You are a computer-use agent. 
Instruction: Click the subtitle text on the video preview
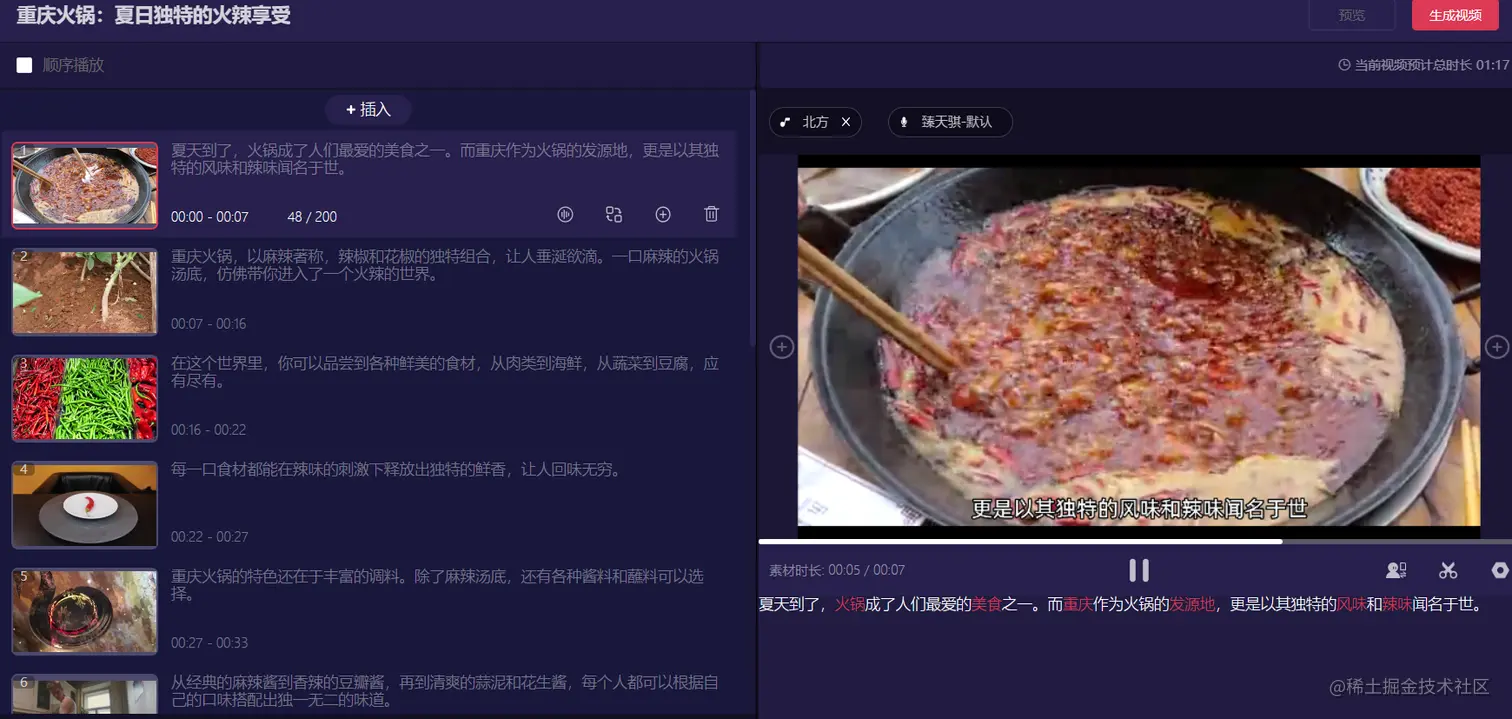pos(1139,508)
